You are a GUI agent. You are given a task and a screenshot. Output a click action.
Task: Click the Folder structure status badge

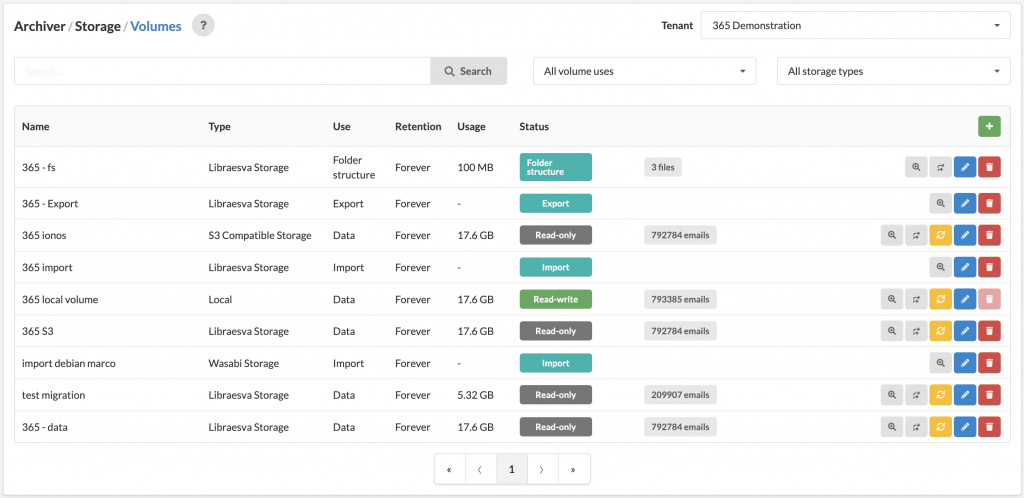(556, 167)
